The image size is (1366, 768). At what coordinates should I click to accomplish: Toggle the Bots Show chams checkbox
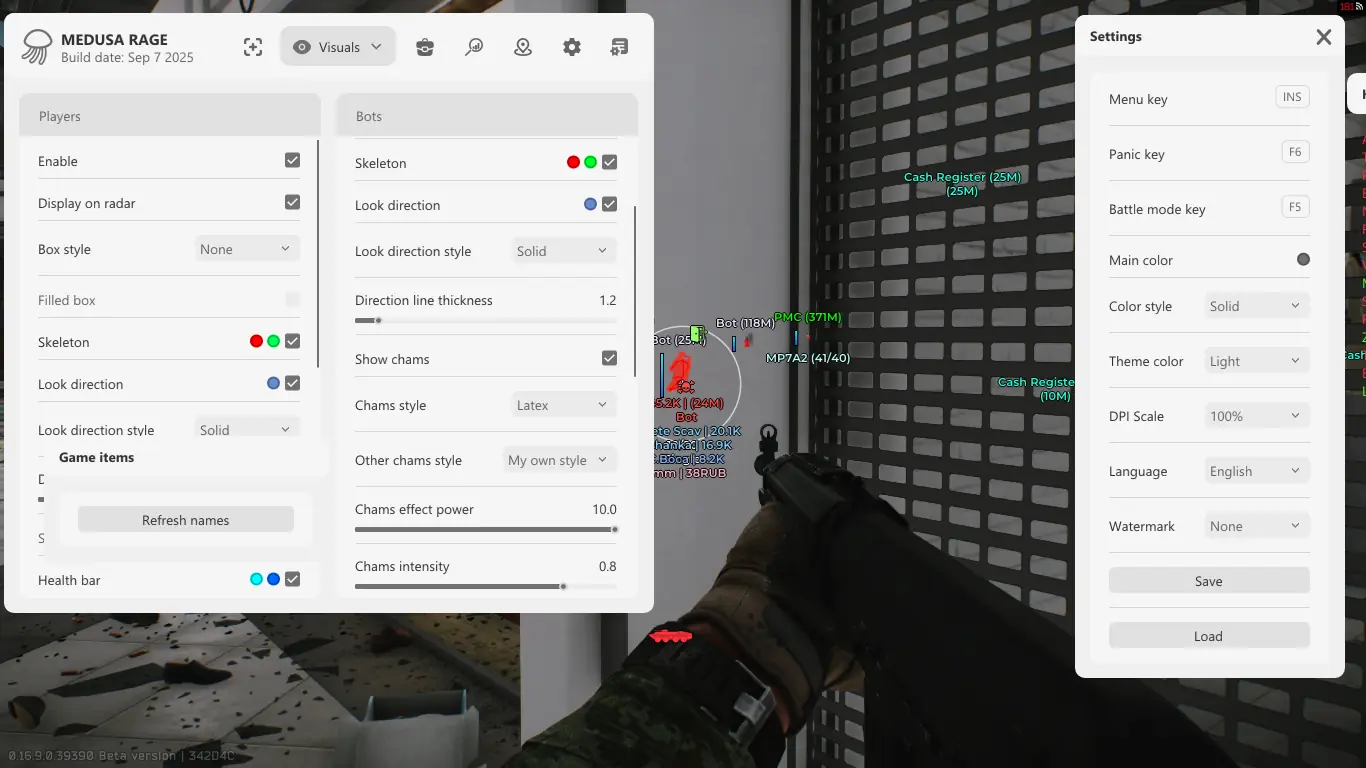coord(609,358)
